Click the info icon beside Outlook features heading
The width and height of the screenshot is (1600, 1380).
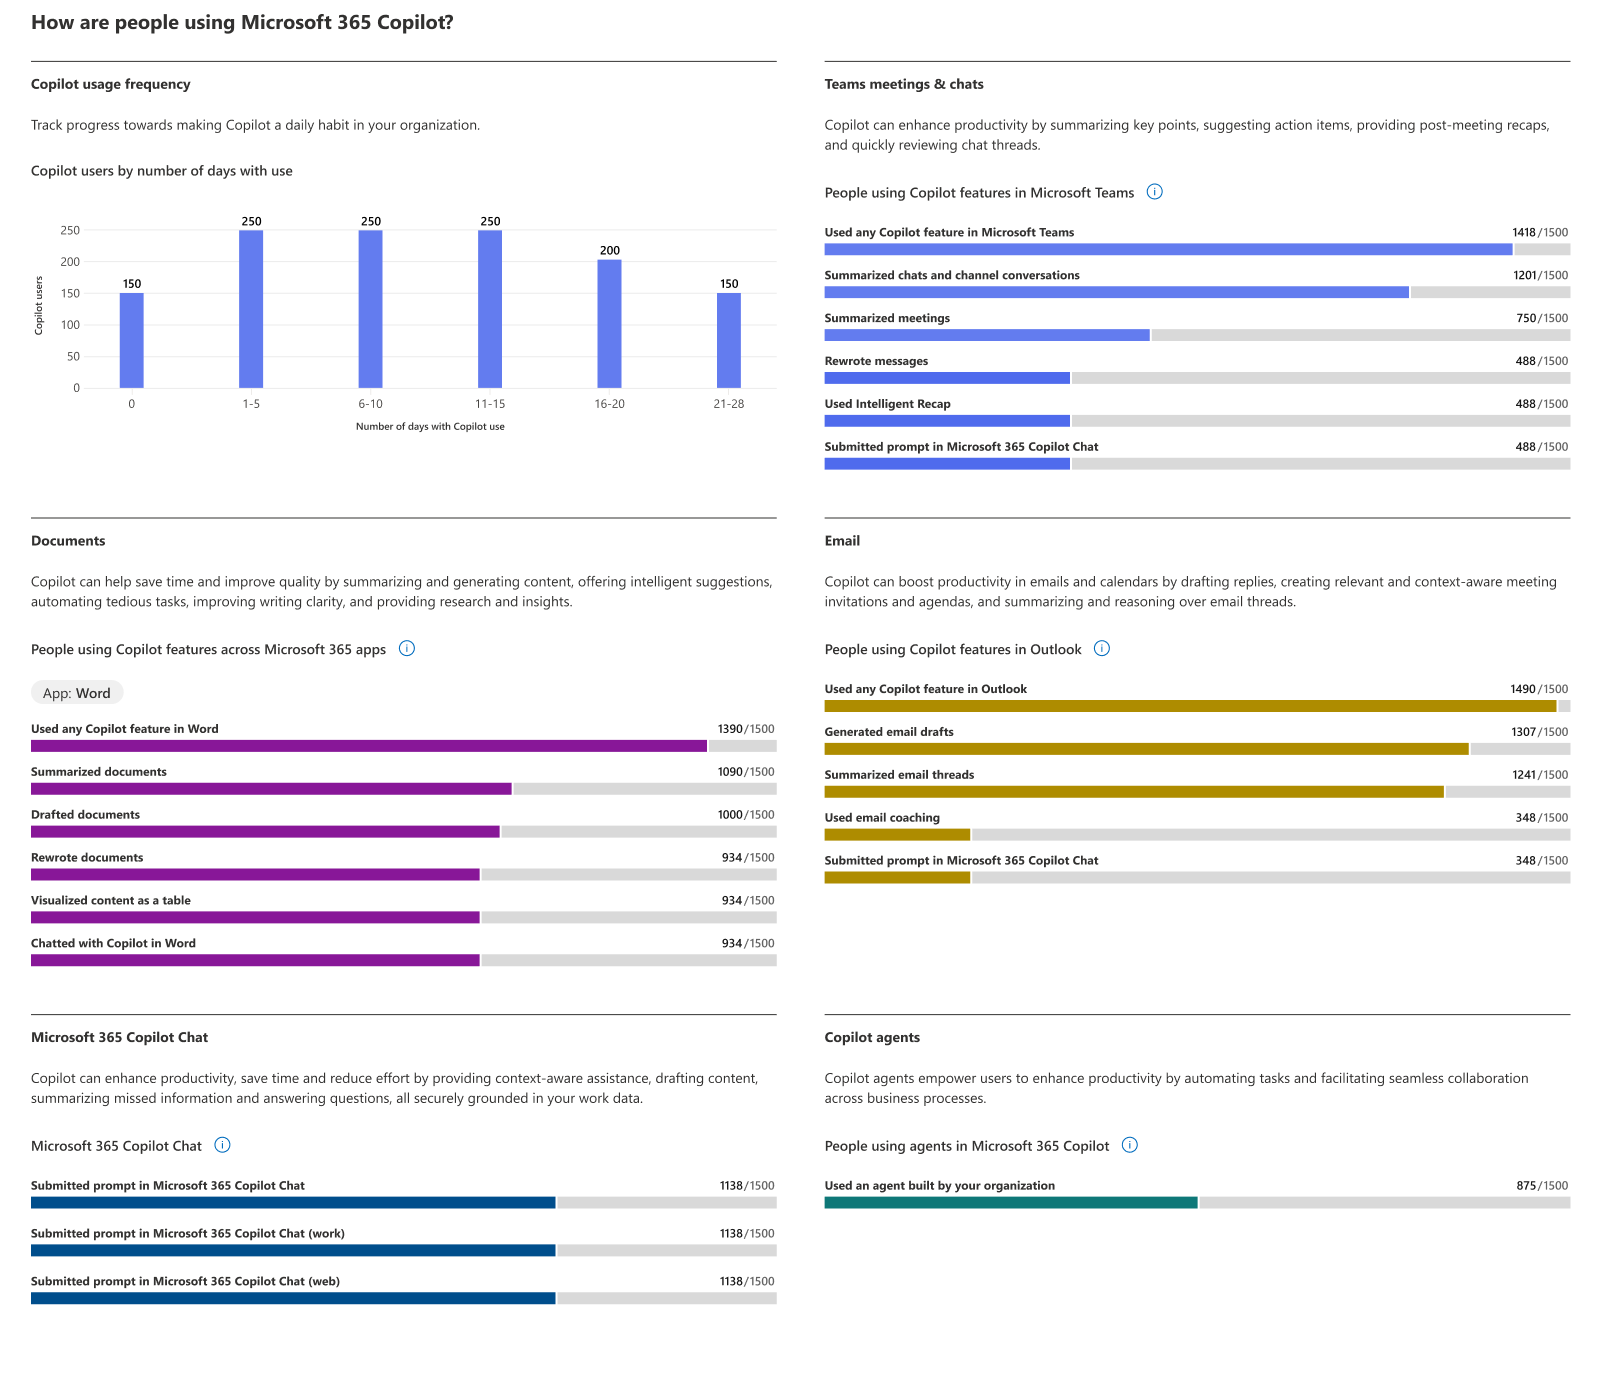(x=1101, y=648)
